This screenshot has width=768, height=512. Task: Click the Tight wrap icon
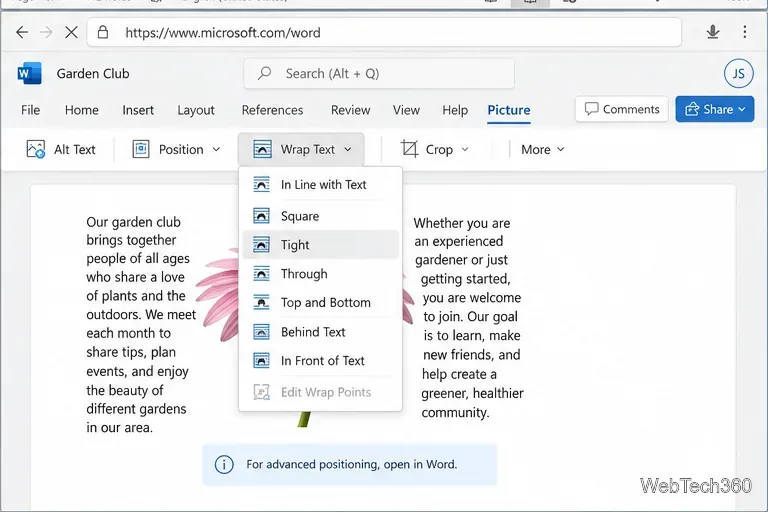[262, 244]
